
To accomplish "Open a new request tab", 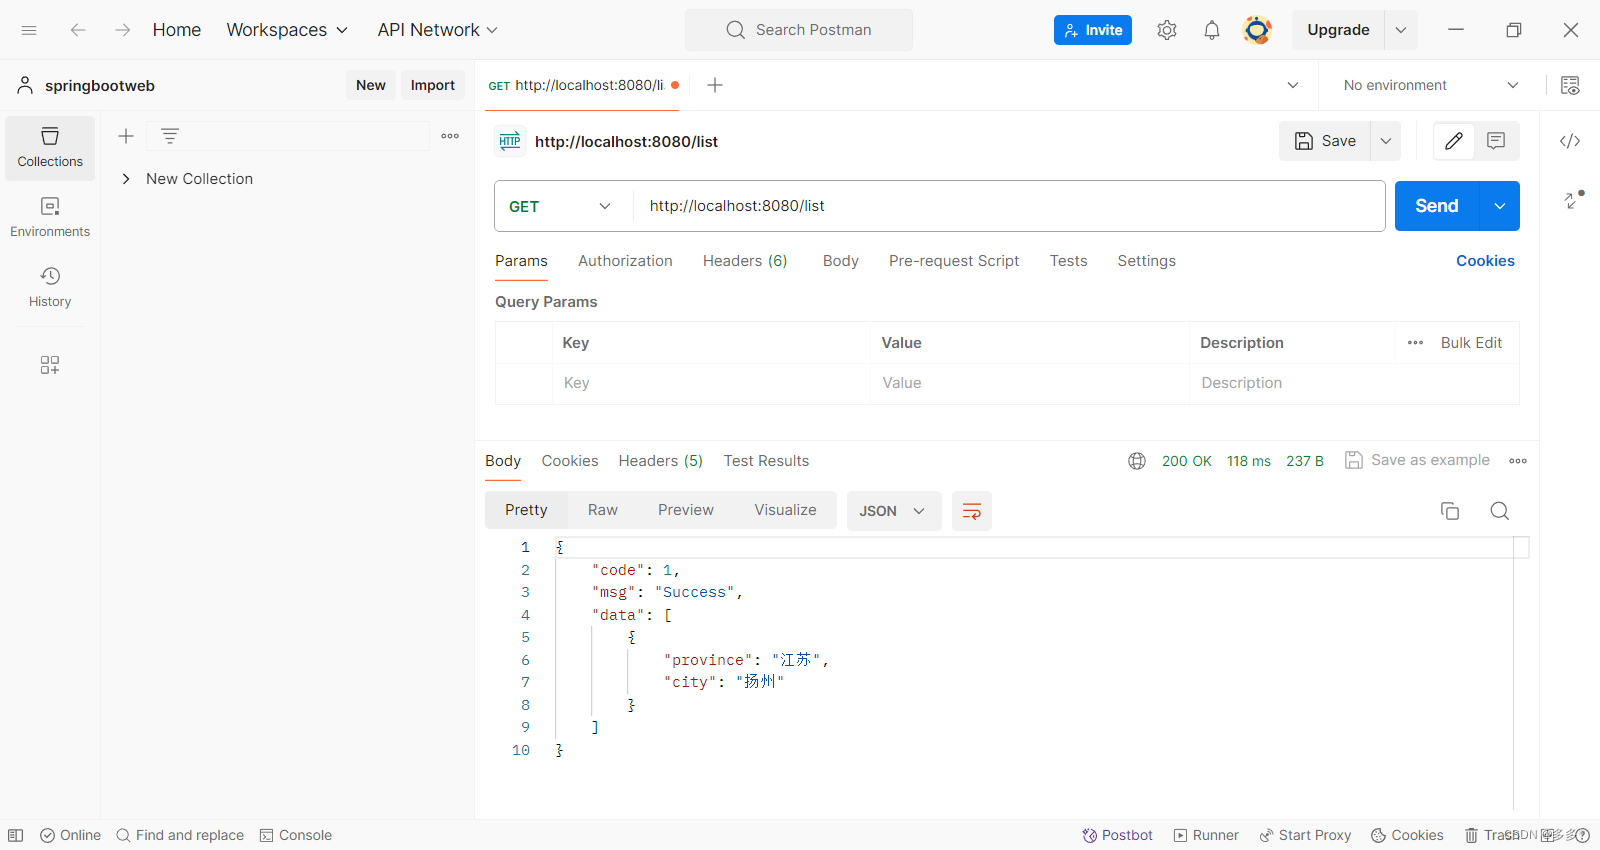I will (x=715, y=85).
